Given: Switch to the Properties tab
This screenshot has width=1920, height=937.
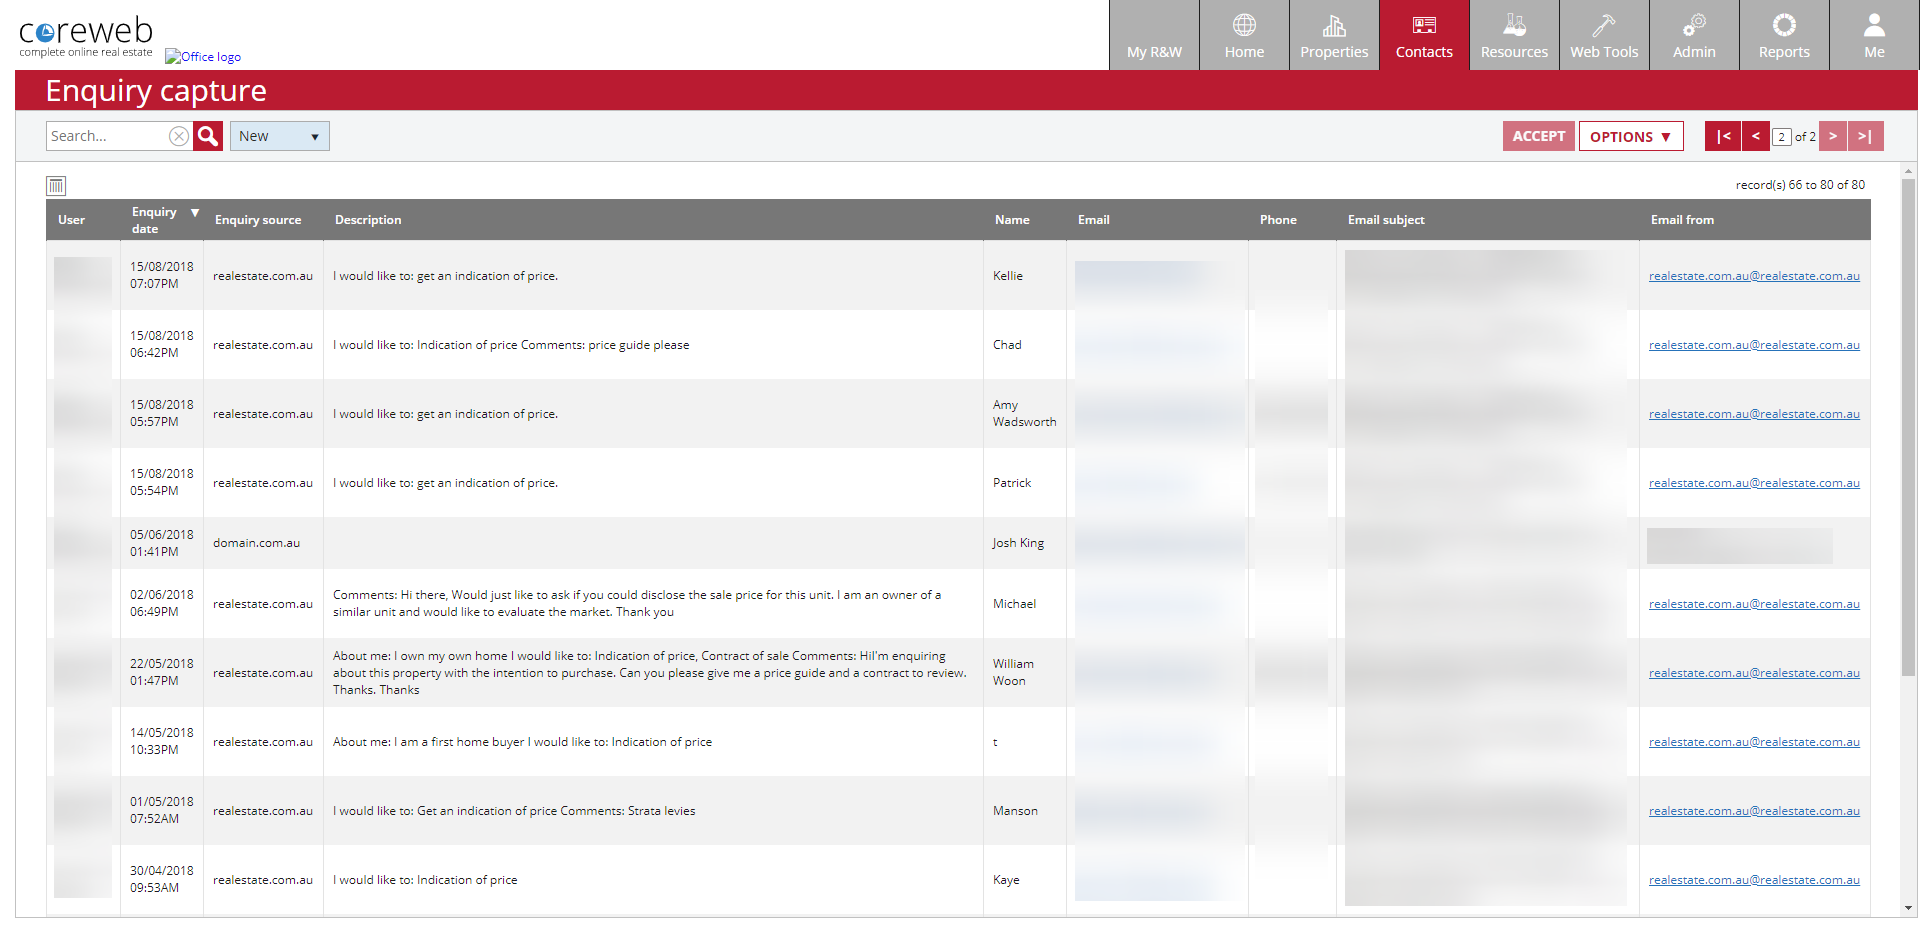Looking at the screenshot, I should (1334, 35).
